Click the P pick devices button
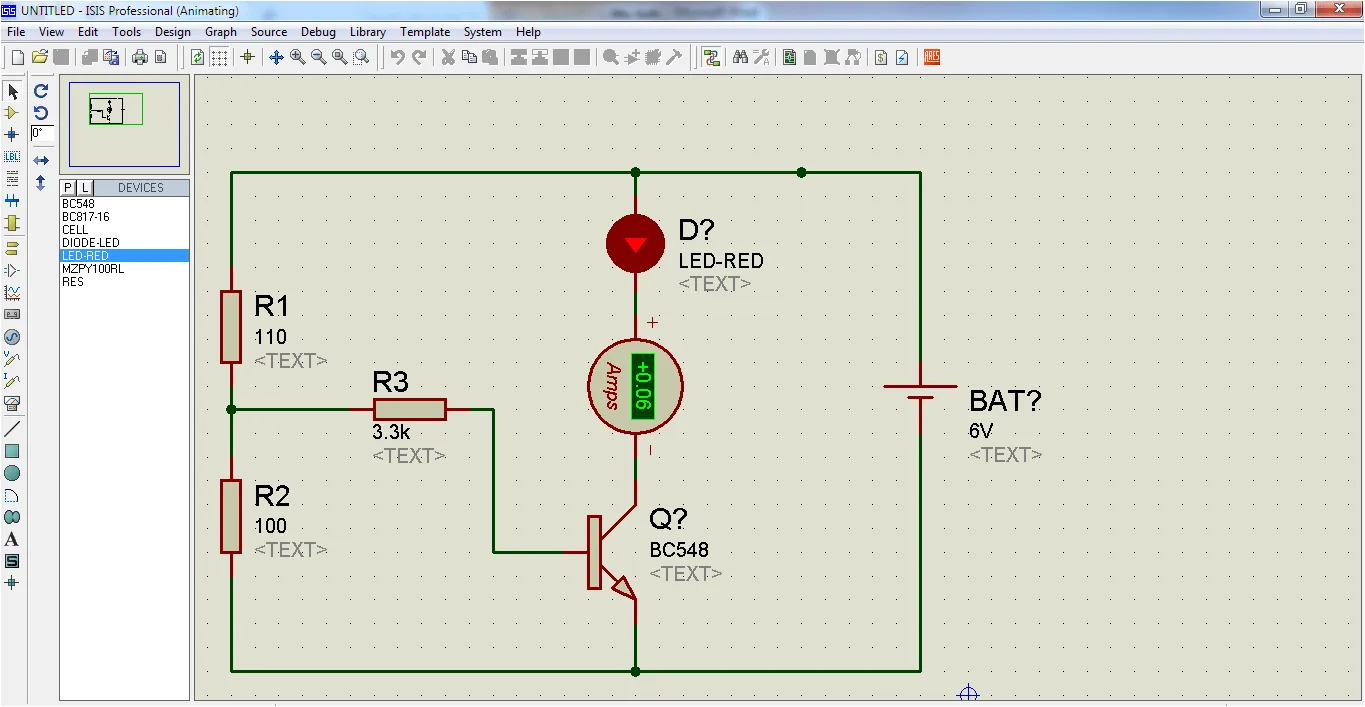The width and height of the screenshot is (1365, 707). [x=68, y=187]
